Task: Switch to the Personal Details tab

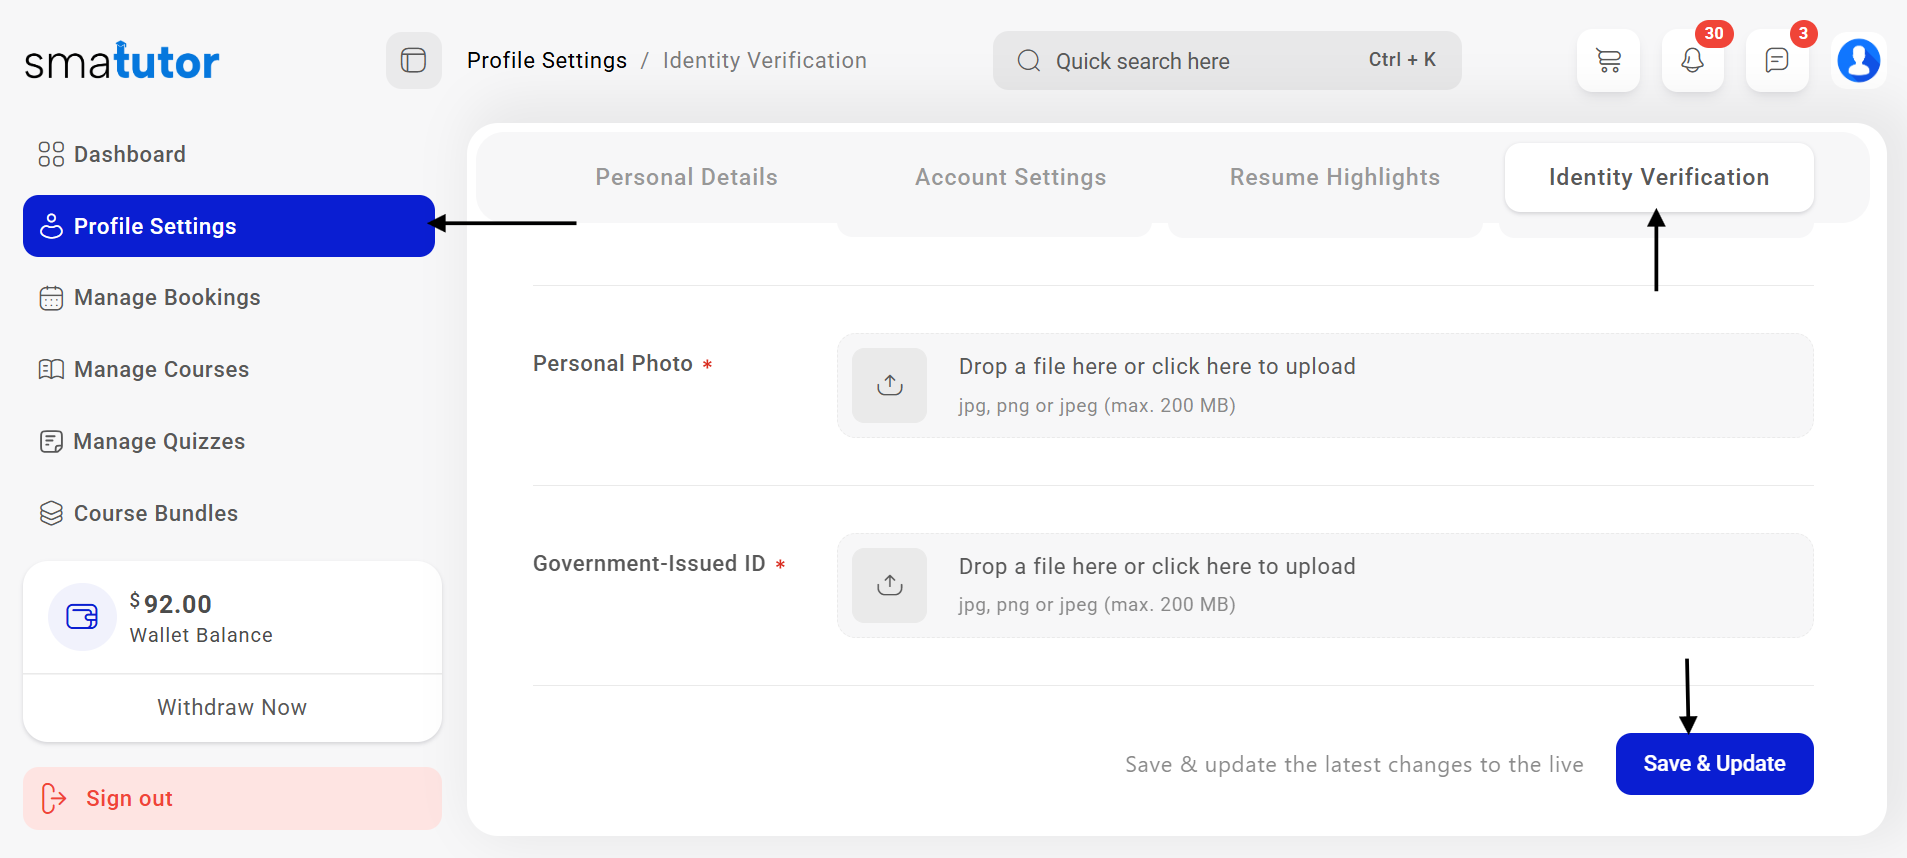Action: 686,177
